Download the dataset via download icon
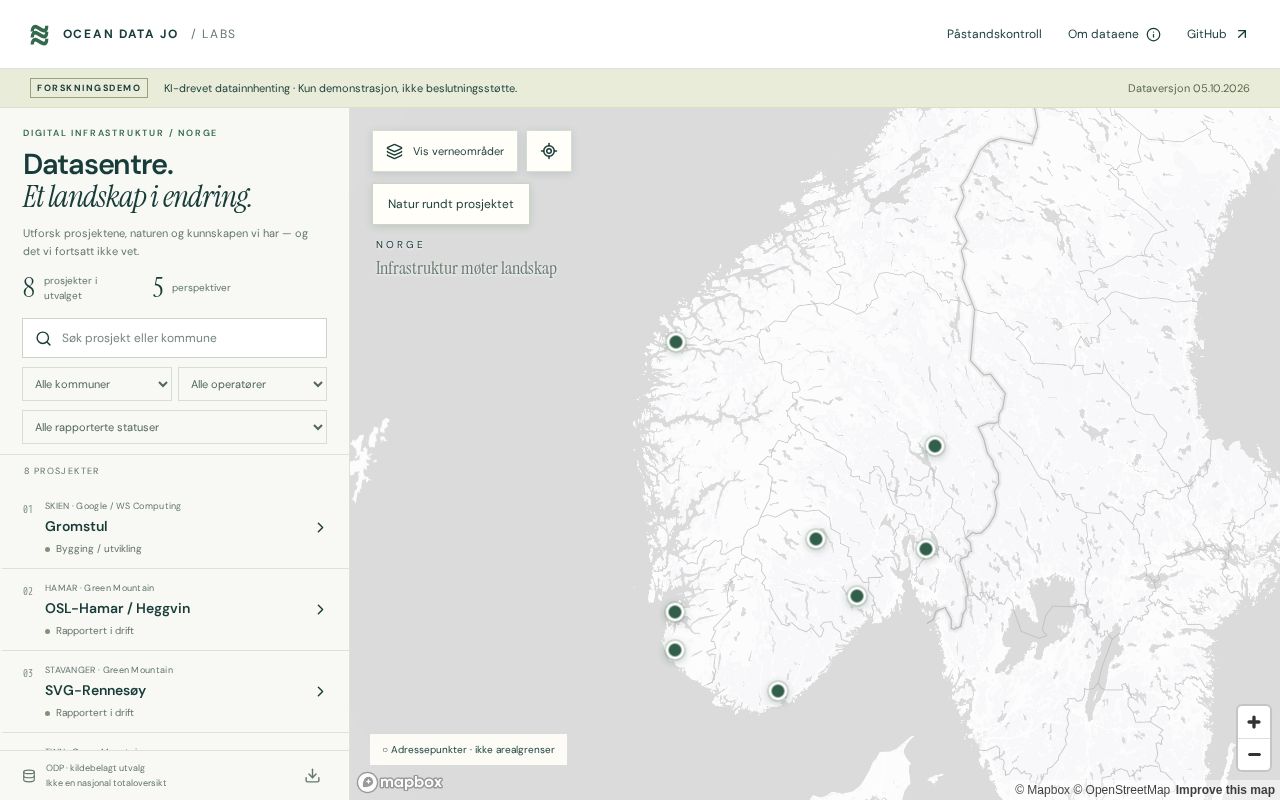Image resolution: width=1280 pixels, height=800 pixels. tap(312, 775)
